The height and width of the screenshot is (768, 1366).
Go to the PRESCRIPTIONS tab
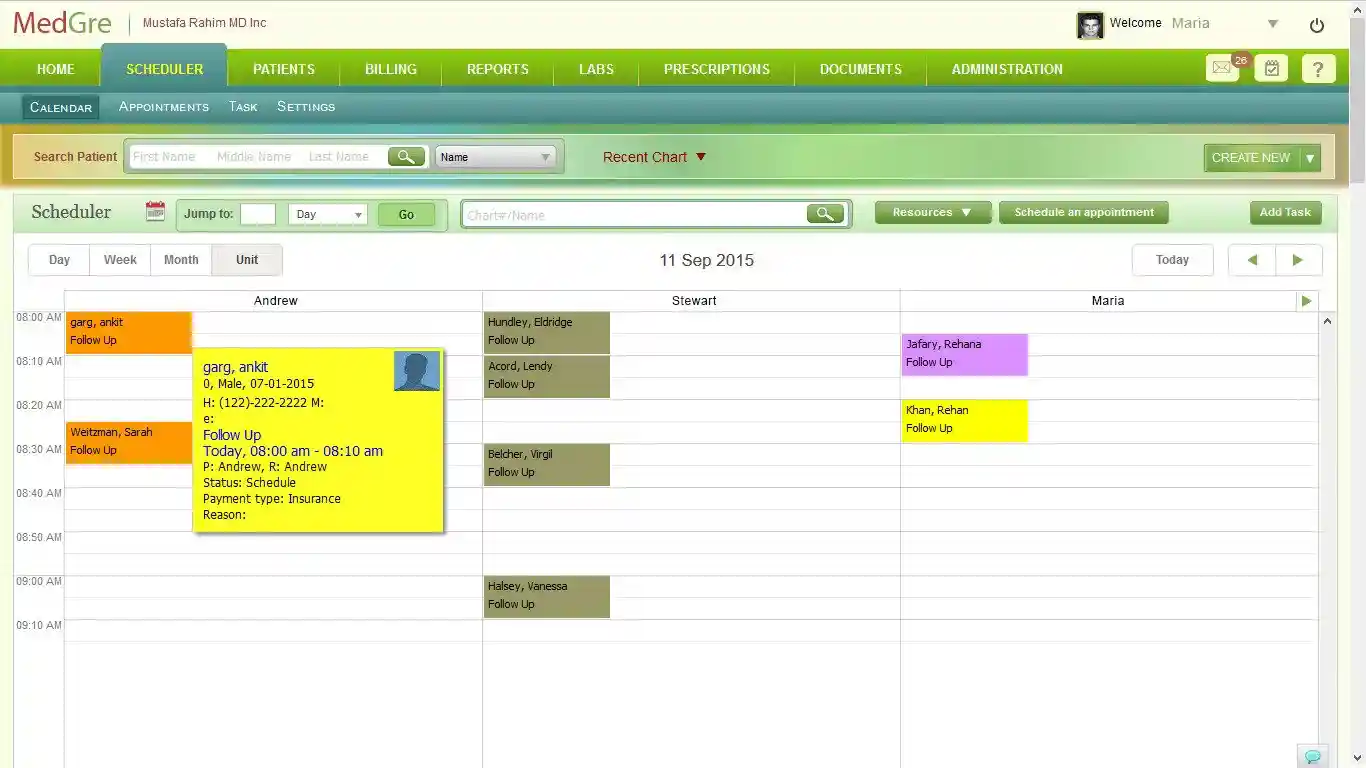point(716,69)
